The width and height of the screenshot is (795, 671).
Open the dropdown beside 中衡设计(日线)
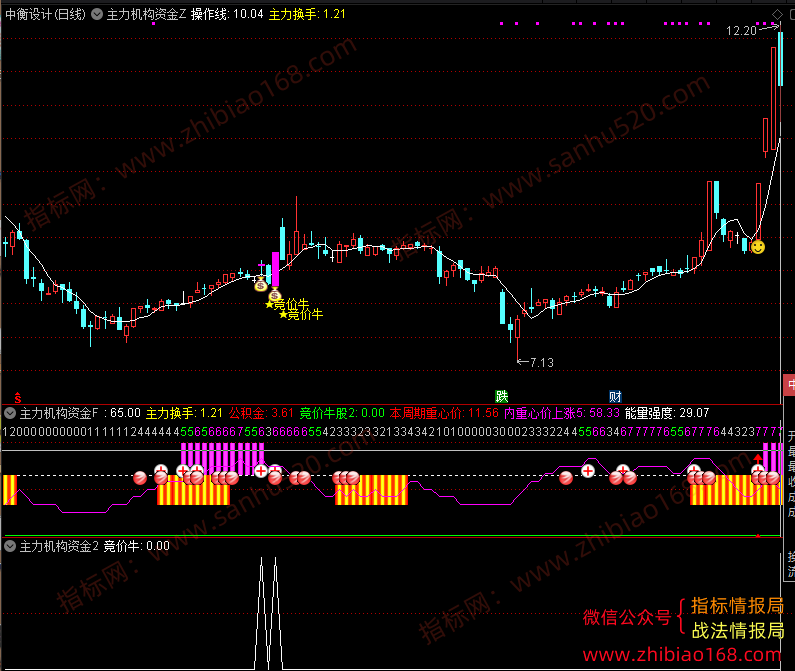point(97,14)
